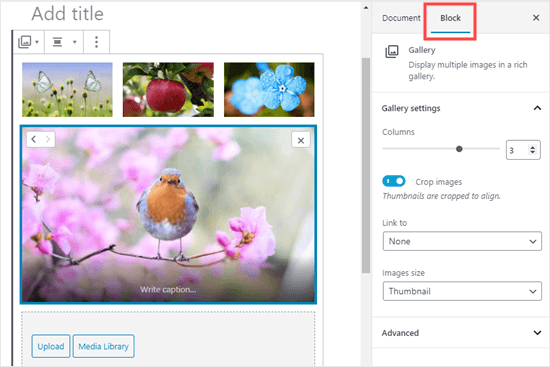Open the Media Library button
Image resolution: width=550 pixels, height=367 pixels.
[103, 346]
